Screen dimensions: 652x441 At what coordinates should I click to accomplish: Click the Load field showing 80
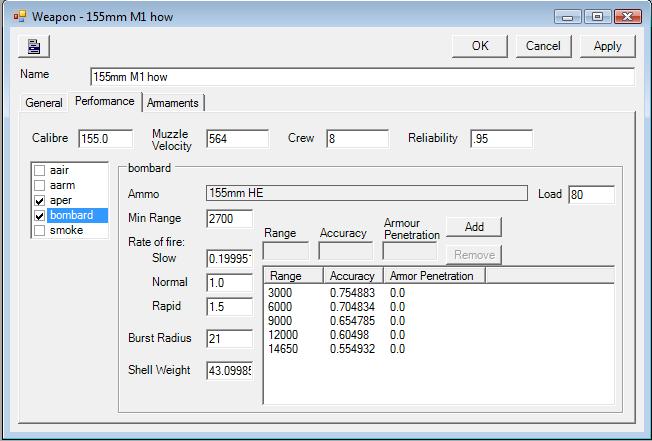591,195
